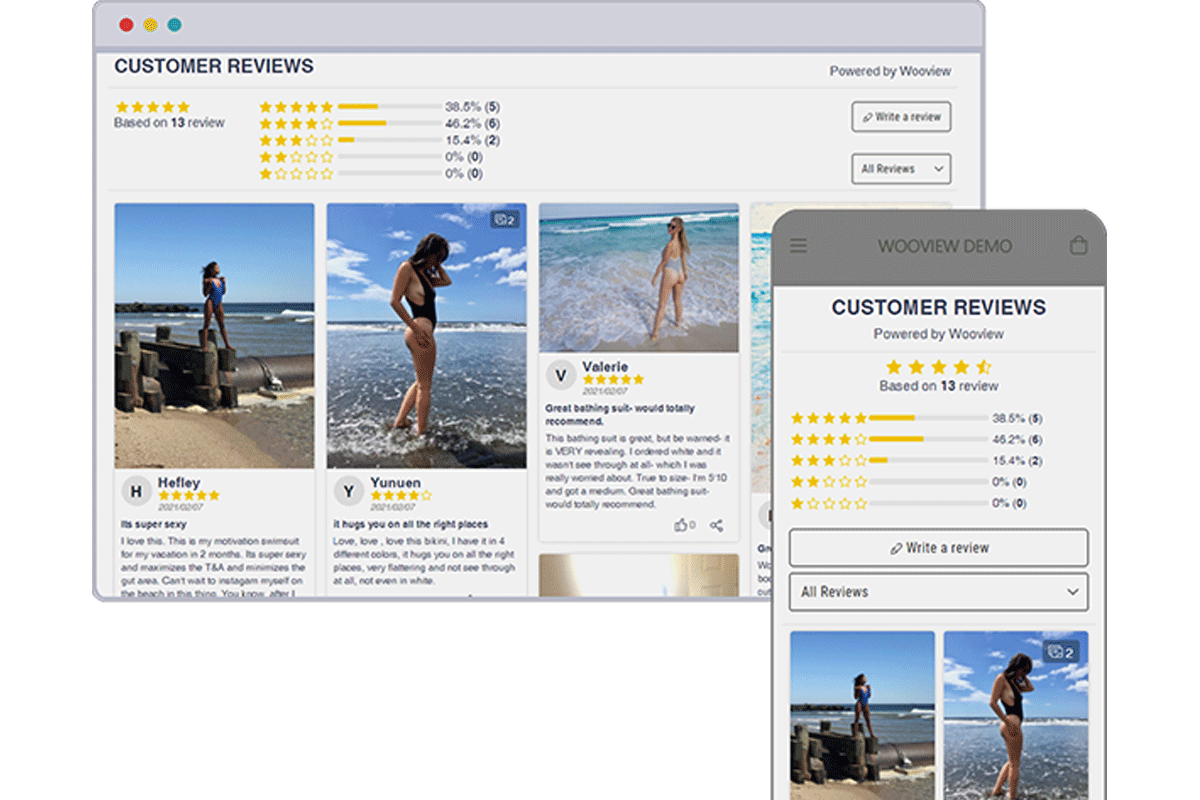Filter by the 3-star row in desktop summary
This screenshot has height=800, width=1200.
coord(389,141)
